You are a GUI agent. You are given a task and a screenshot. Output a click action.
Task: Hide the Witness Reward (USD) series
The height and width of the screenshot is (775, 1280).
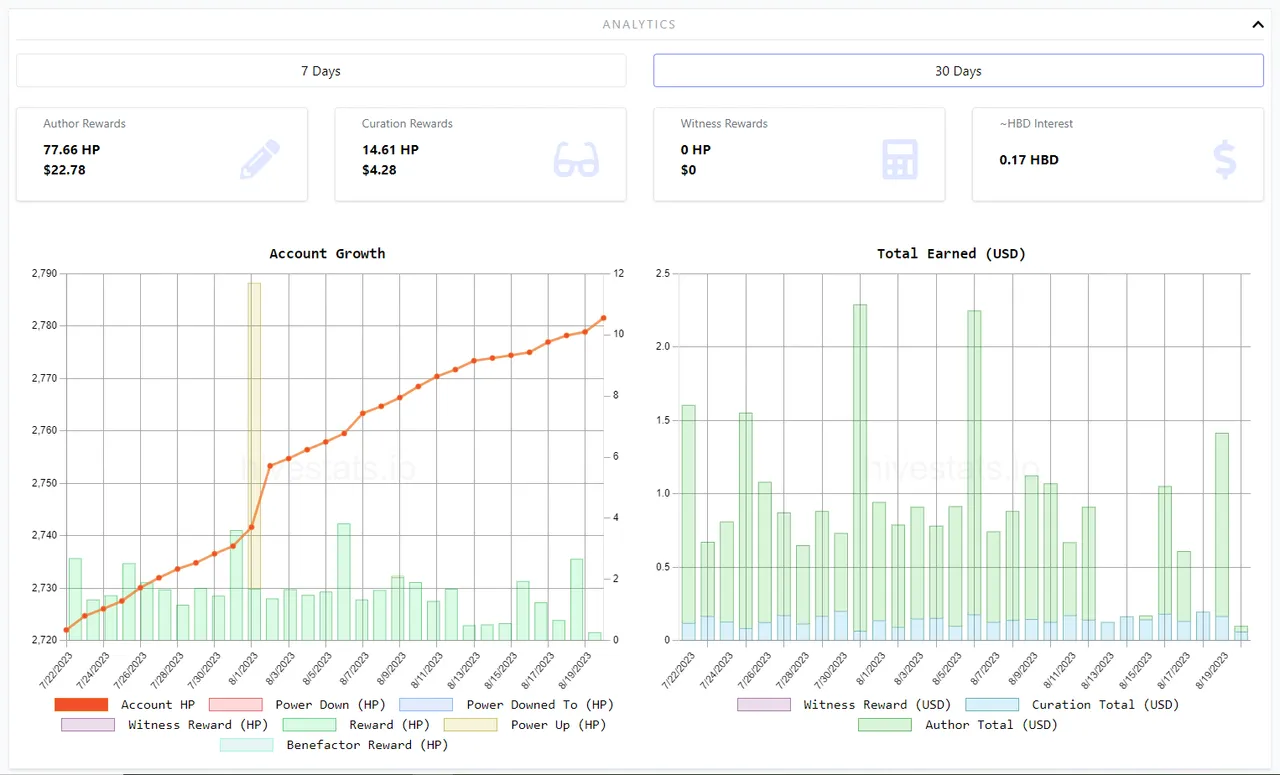click(x=764, y=705)
